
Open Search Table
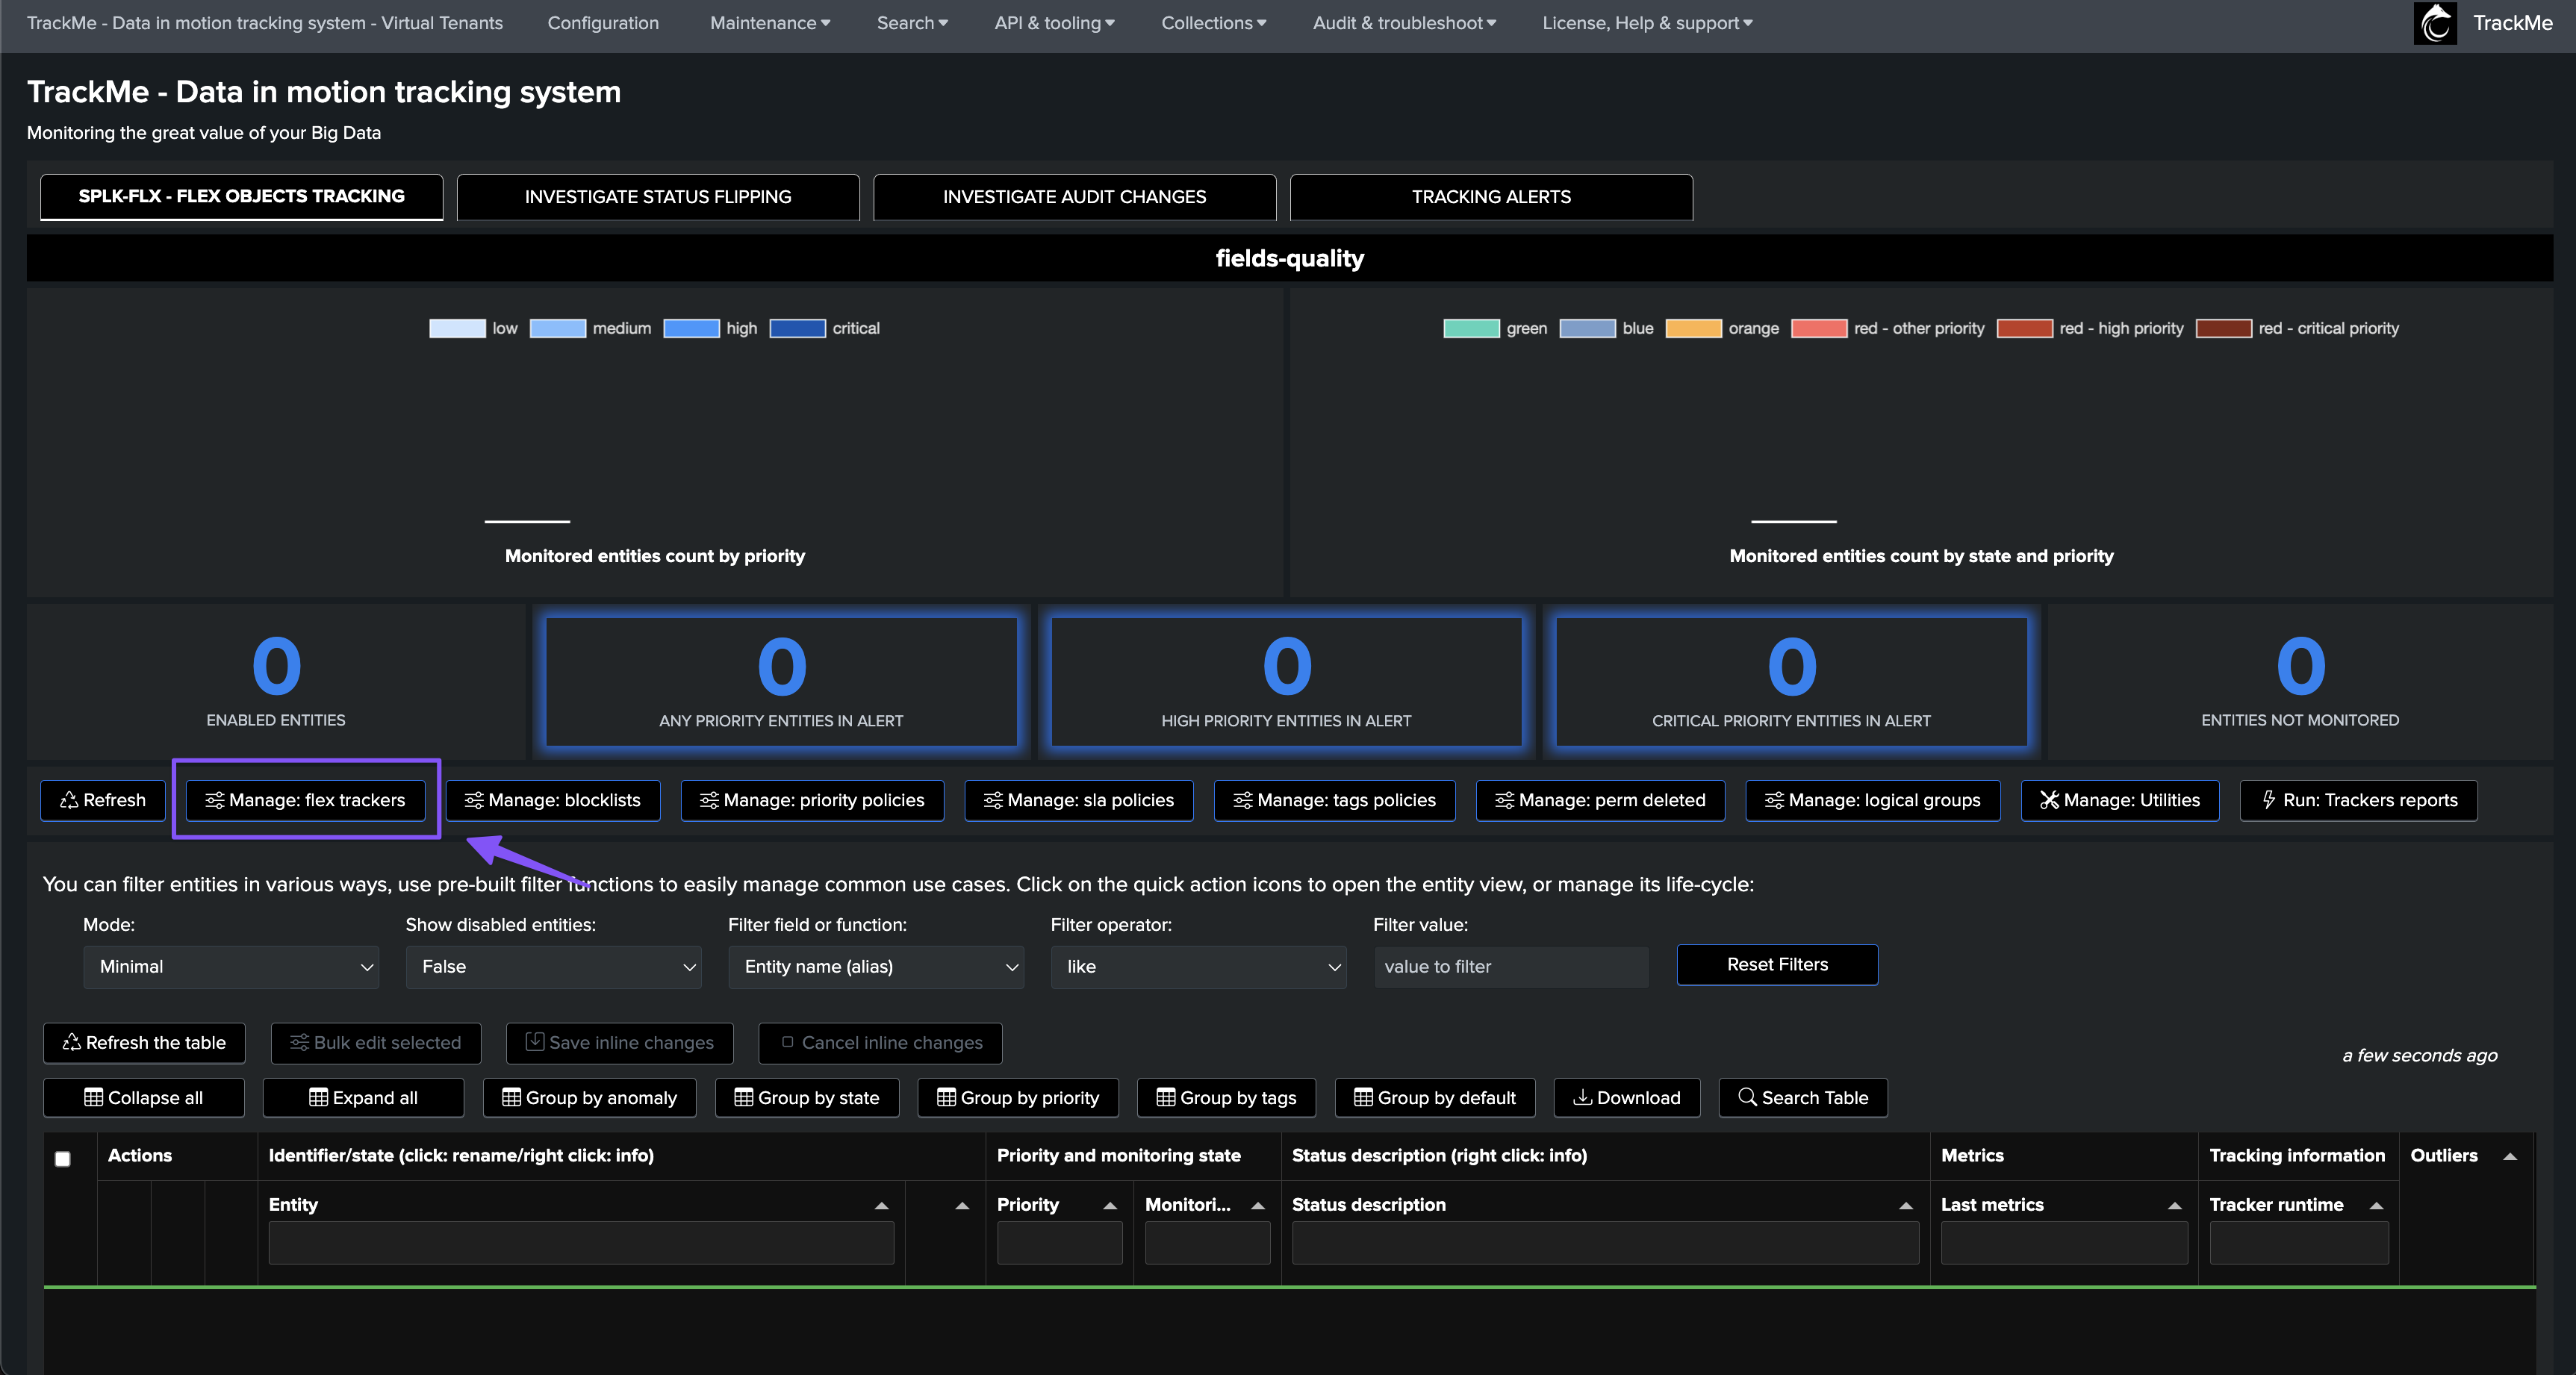click(1803, 1098)
